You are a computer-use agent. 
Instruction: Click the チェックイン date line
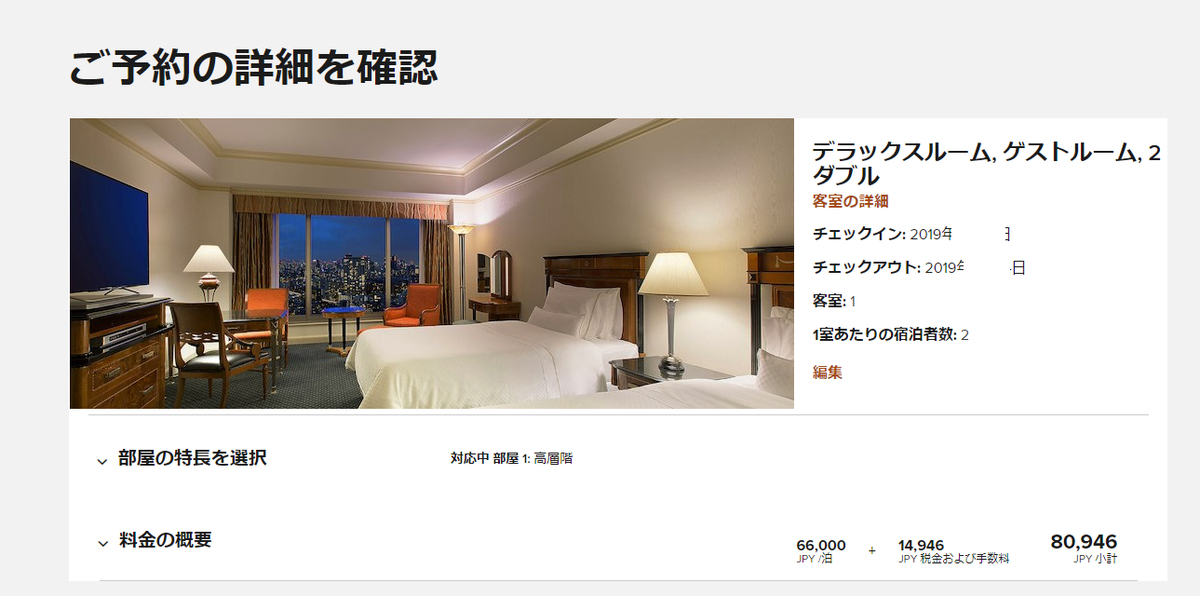click(912, 234)
